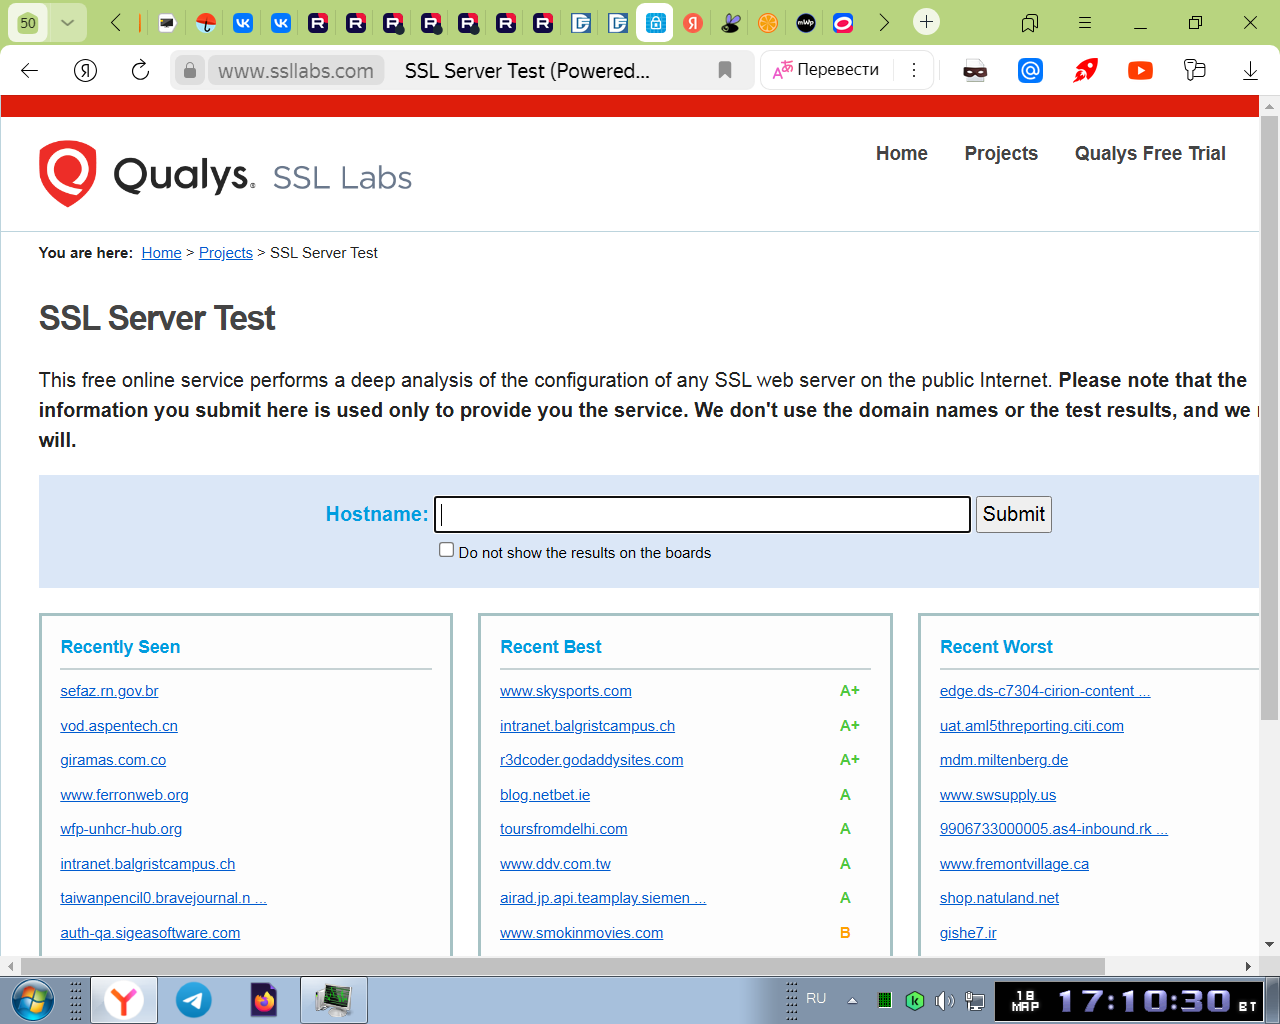Open the www.skysports.com link
The height and width of the screenshot is (1024, 1280).
(x=566, y=691)
